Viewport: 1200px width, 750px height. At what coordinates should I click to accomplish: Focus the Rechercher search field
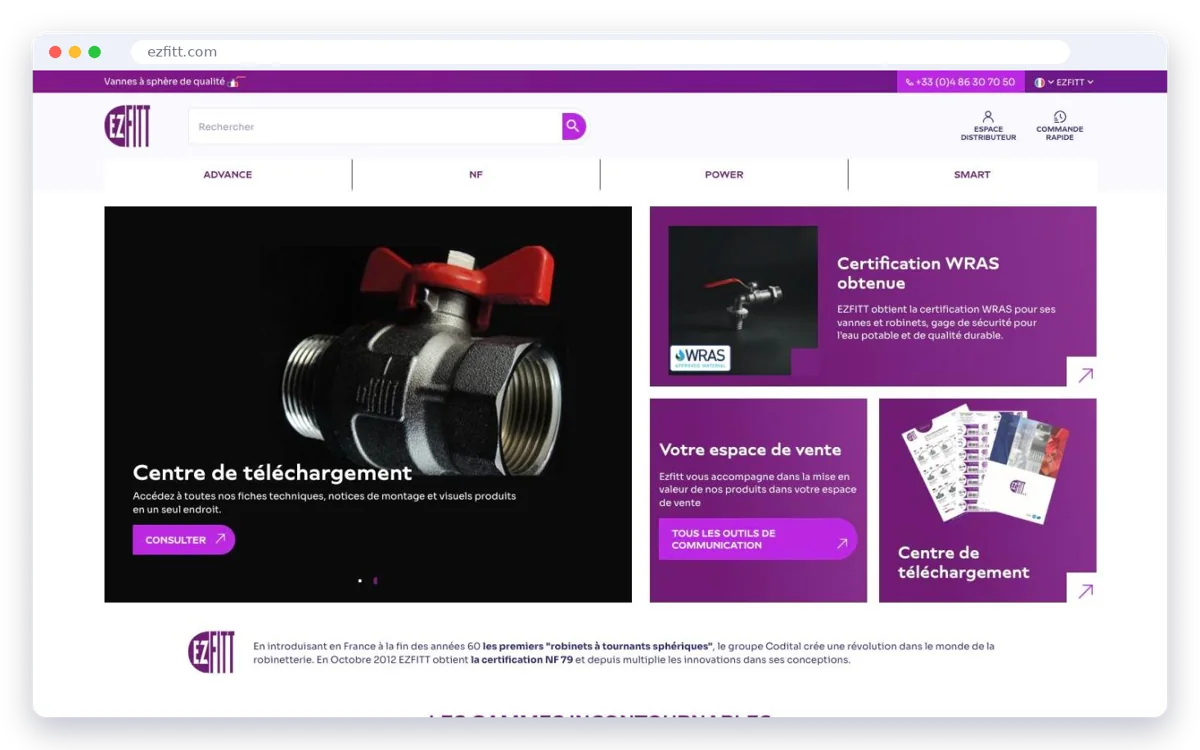pyautogui.click(x=375, y=126)
